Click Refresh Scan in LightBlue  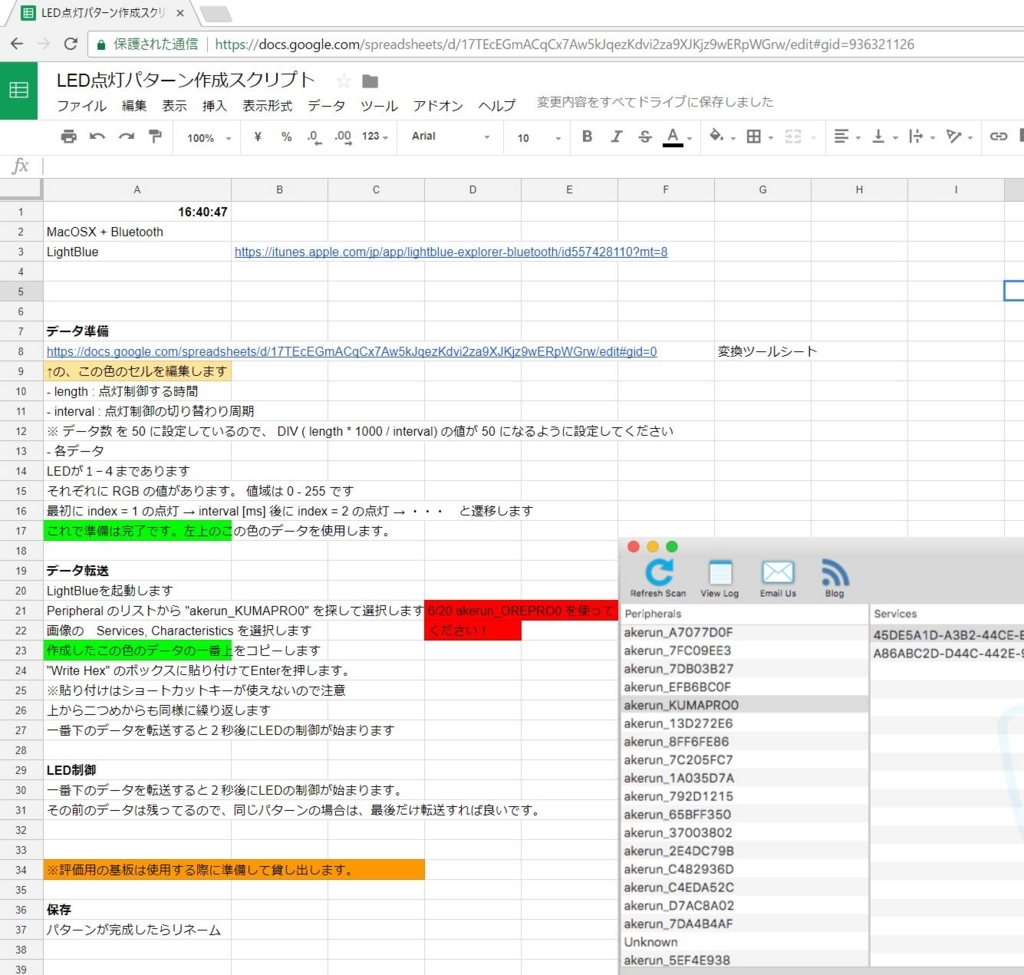[658, 578]
